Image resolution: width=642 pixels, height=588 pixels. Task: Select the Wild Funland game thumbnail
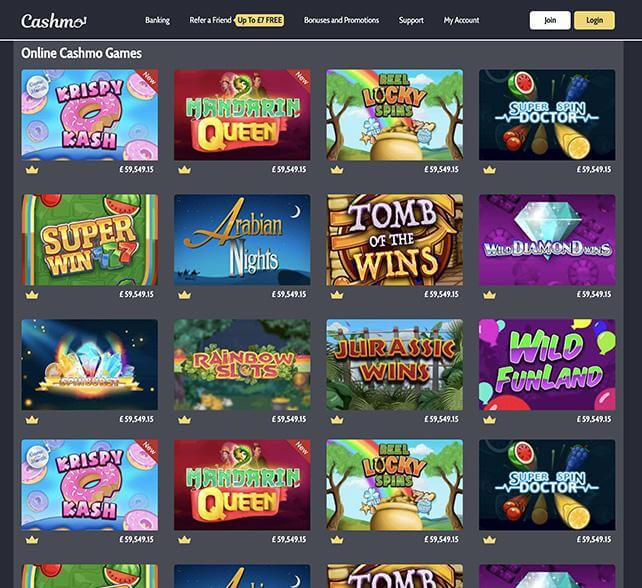coord(547,365)
